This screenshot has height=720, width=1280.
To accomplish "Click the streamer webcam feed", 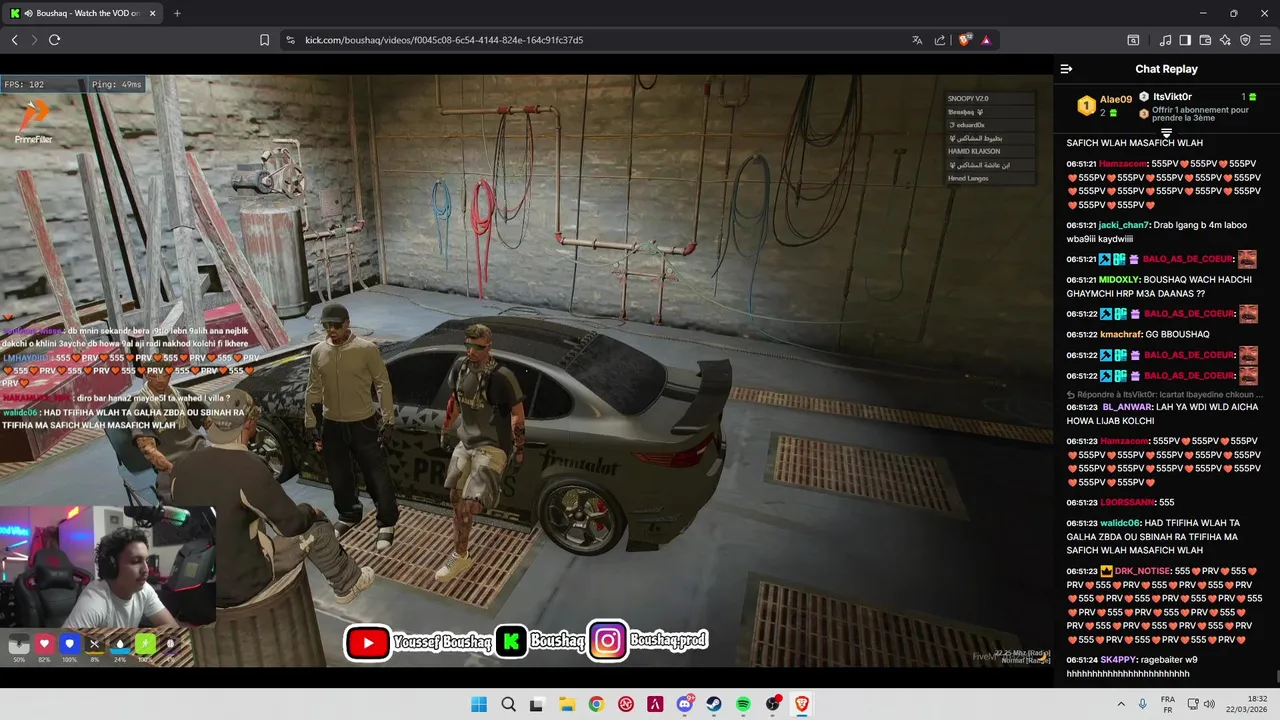I will pyautogui.click(x=107, y=566).
